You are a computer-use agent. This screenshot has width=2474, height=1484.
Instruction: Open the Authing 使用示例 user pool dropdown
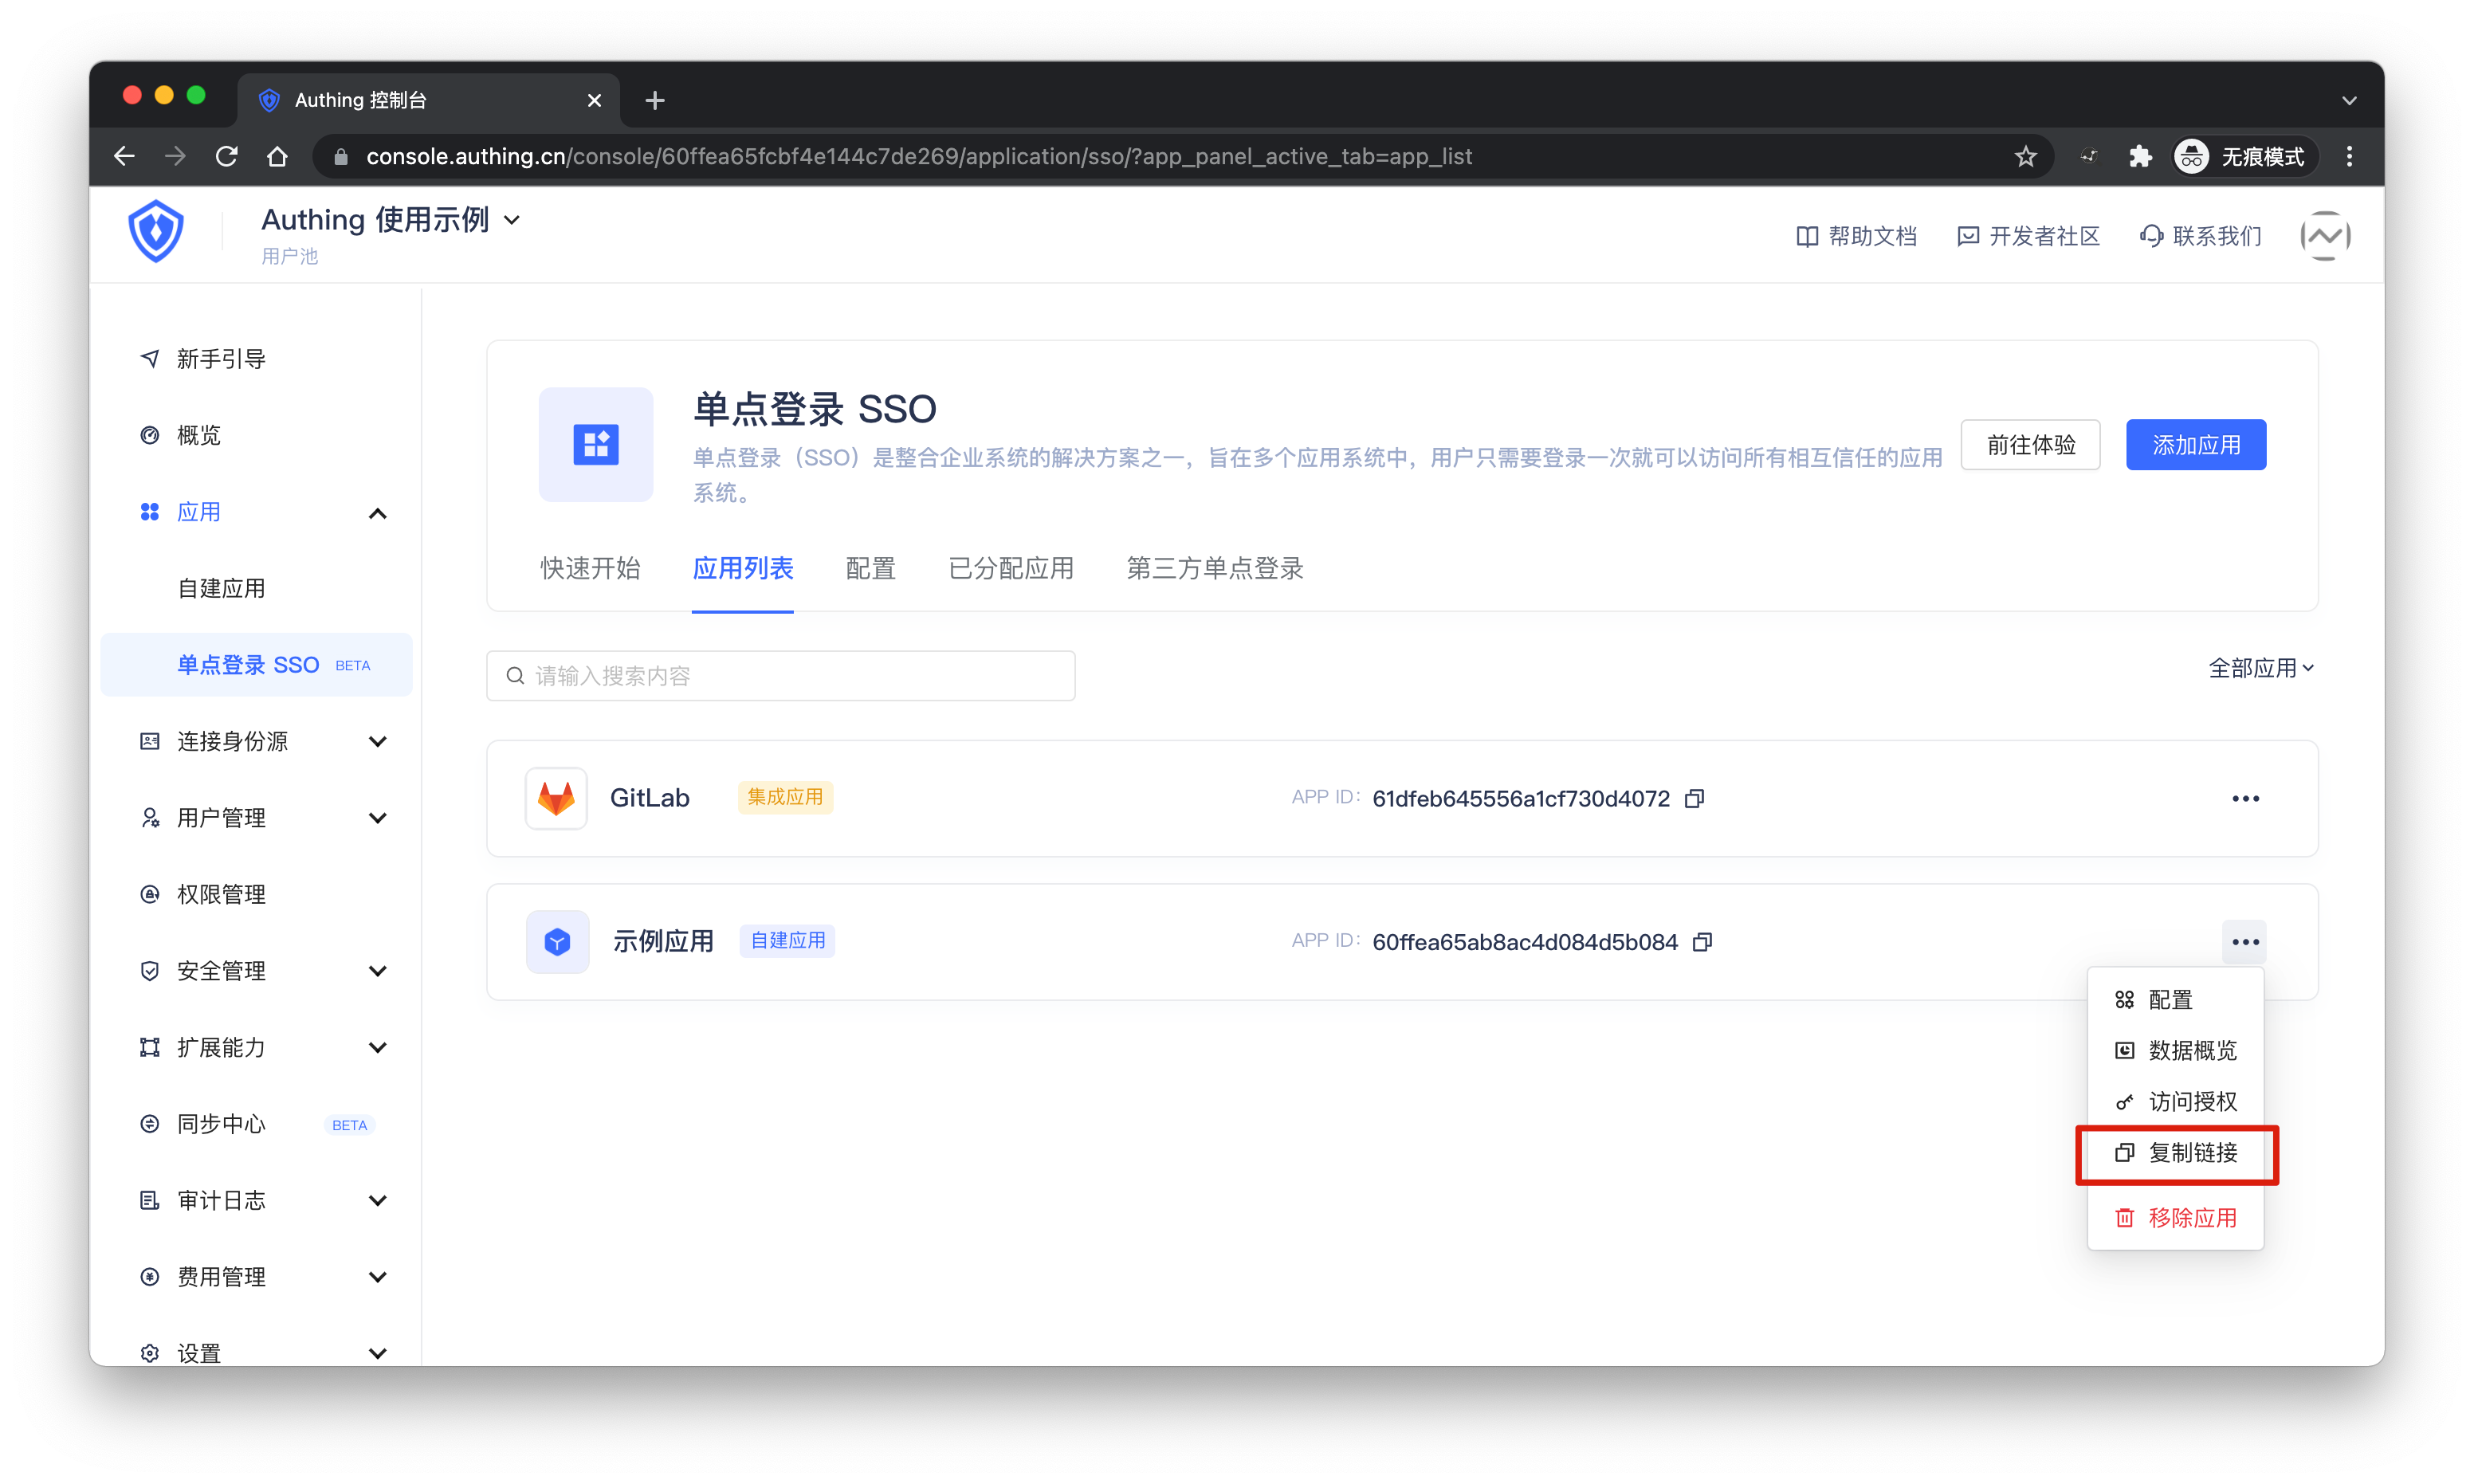point(391,220)
